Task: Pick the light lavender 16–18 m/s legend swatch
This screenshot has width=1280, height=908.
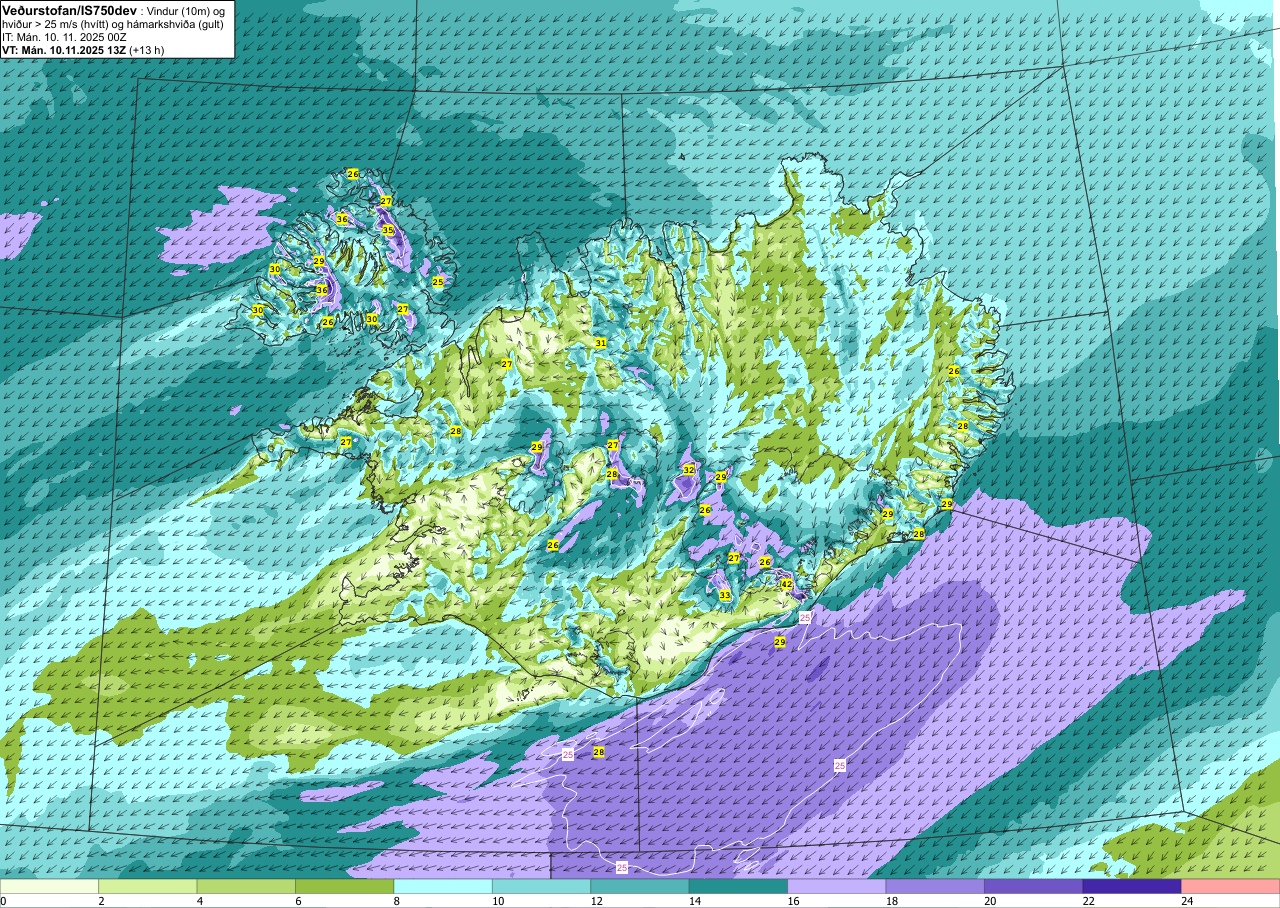Action: (x=837, y=886)
